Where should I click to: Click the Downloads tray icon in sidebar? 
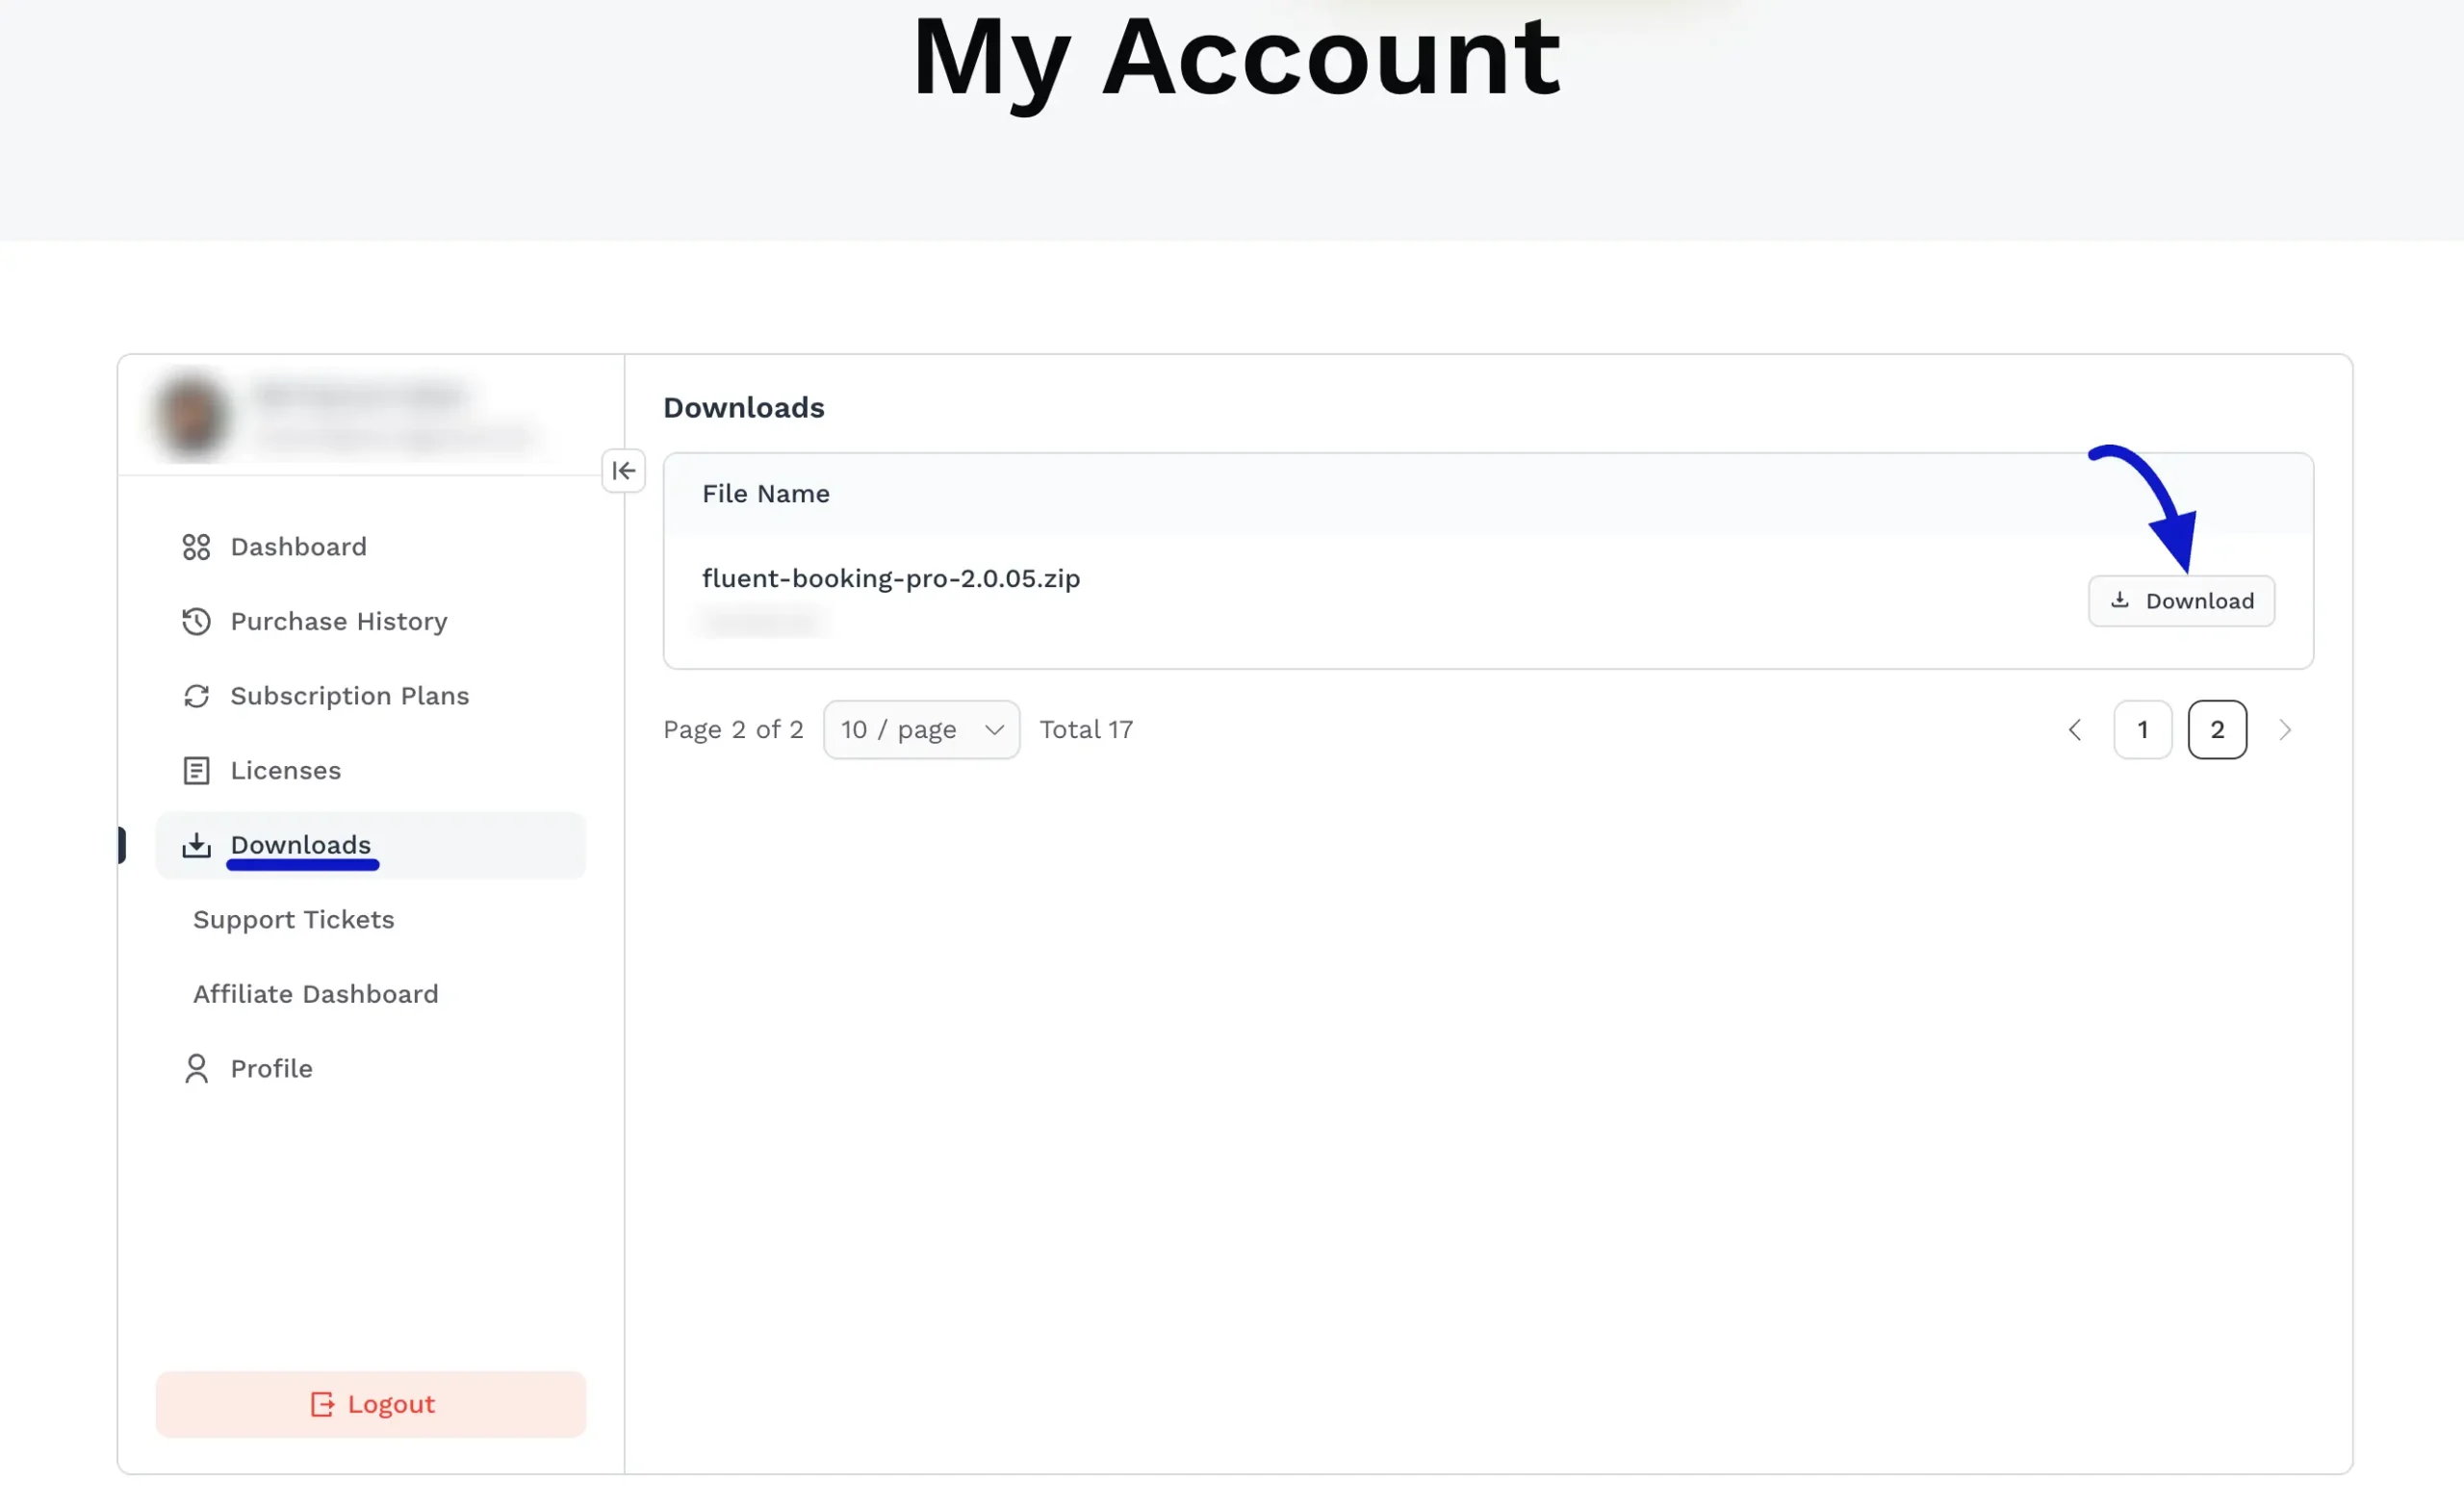[196, 846]
